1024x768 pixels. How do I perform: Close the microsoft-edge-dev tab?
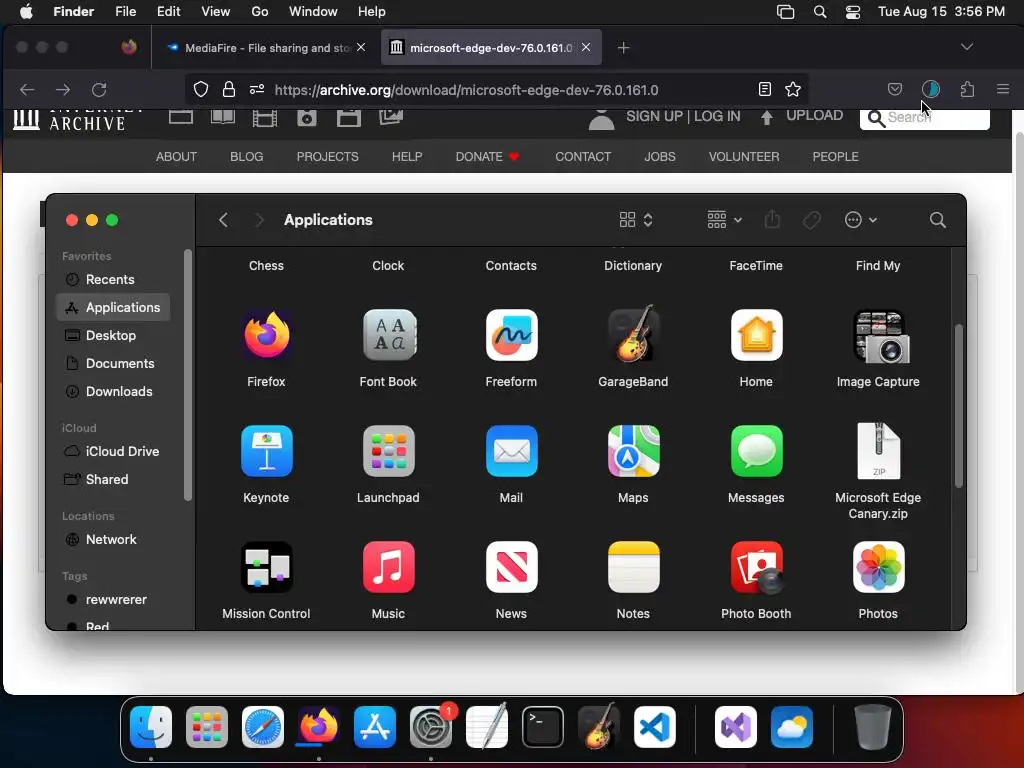coord(586,47)
